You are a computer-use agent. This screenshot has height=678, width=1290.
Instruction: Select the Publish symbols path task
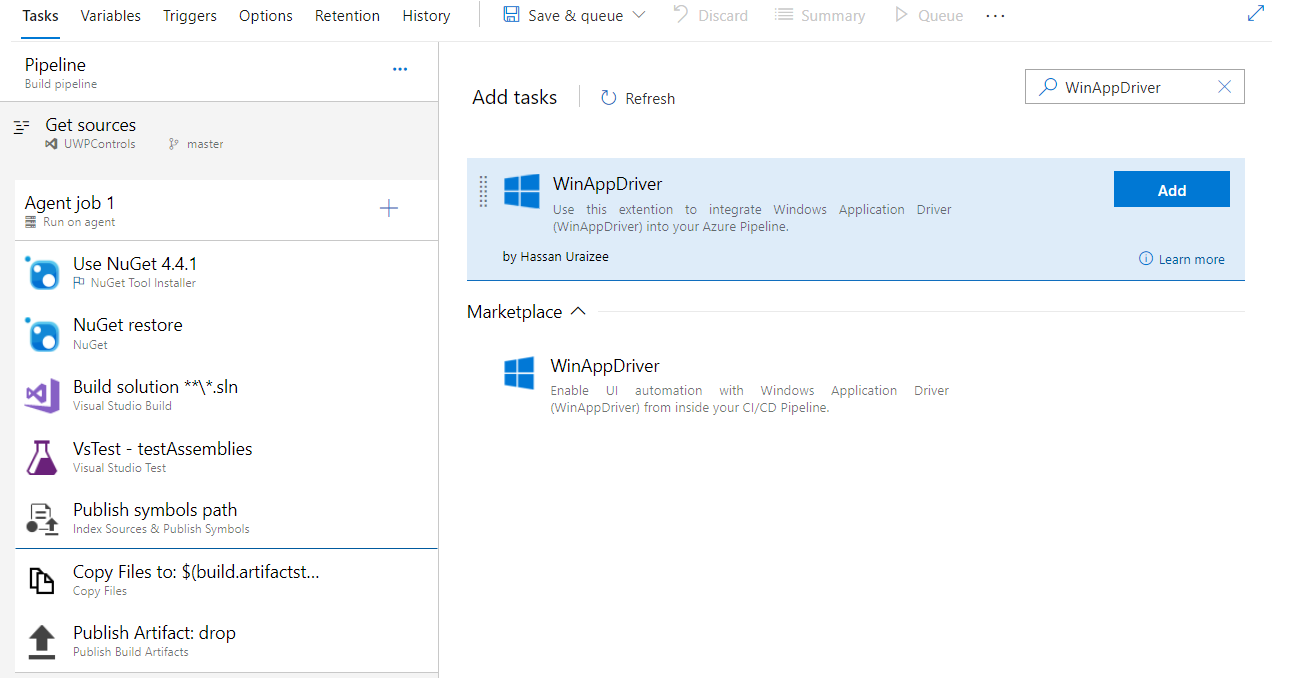pos(227,518)
